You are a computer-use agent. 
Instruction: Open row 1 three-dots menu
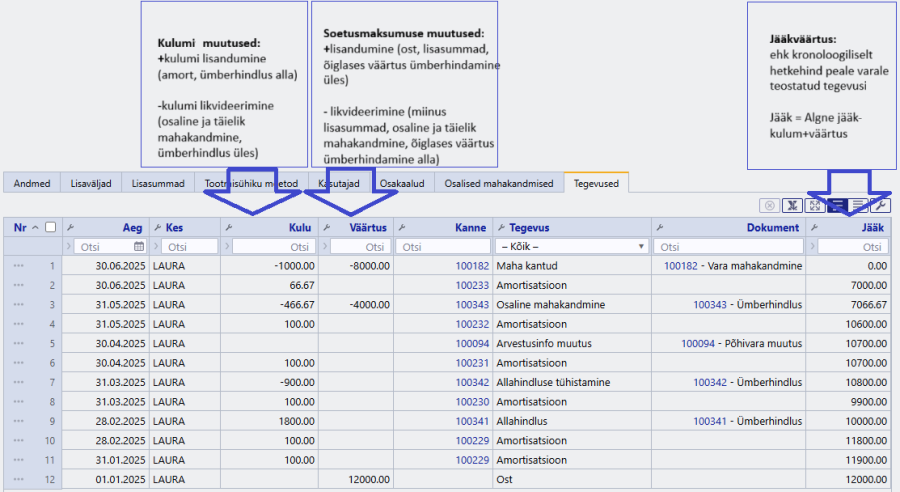18,266
